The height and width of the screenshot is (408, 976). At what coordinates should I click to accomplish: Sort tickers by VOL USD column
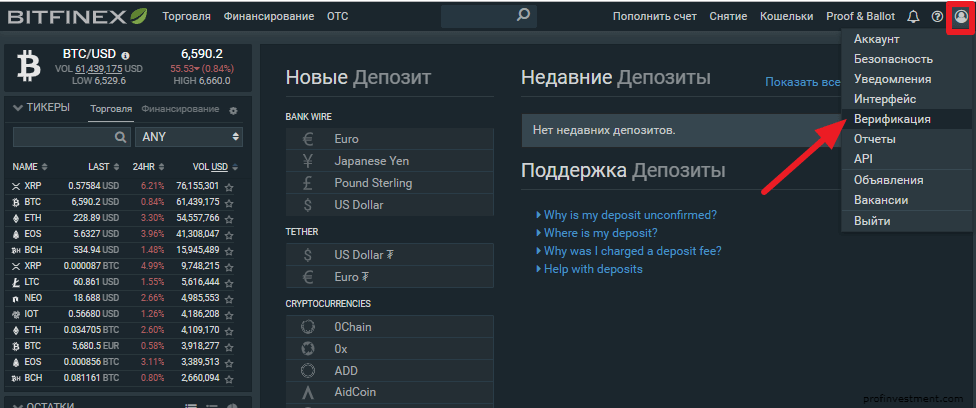coord(215,167)
